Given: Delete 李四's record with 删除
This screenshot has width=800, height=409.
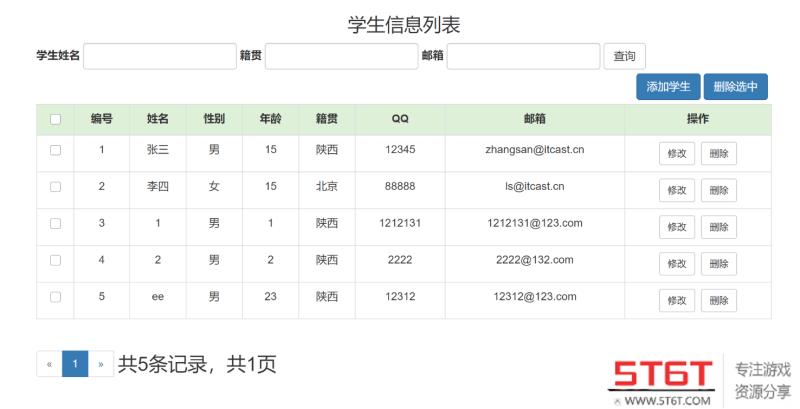Looking at the screenshot, I should point(718,190).
